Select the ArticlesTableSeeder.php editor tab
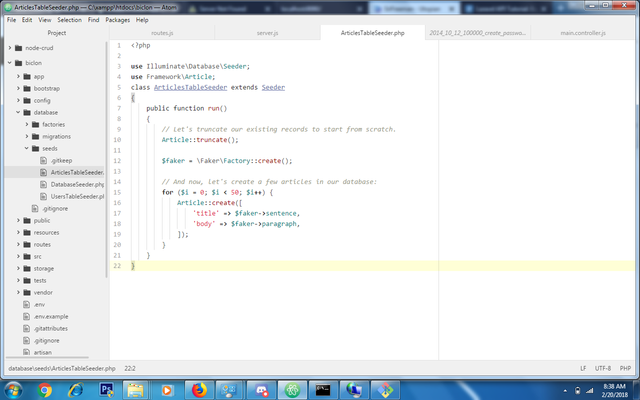Image resolution: width=640 pixels, height=400 pixels. pos(373,33)
